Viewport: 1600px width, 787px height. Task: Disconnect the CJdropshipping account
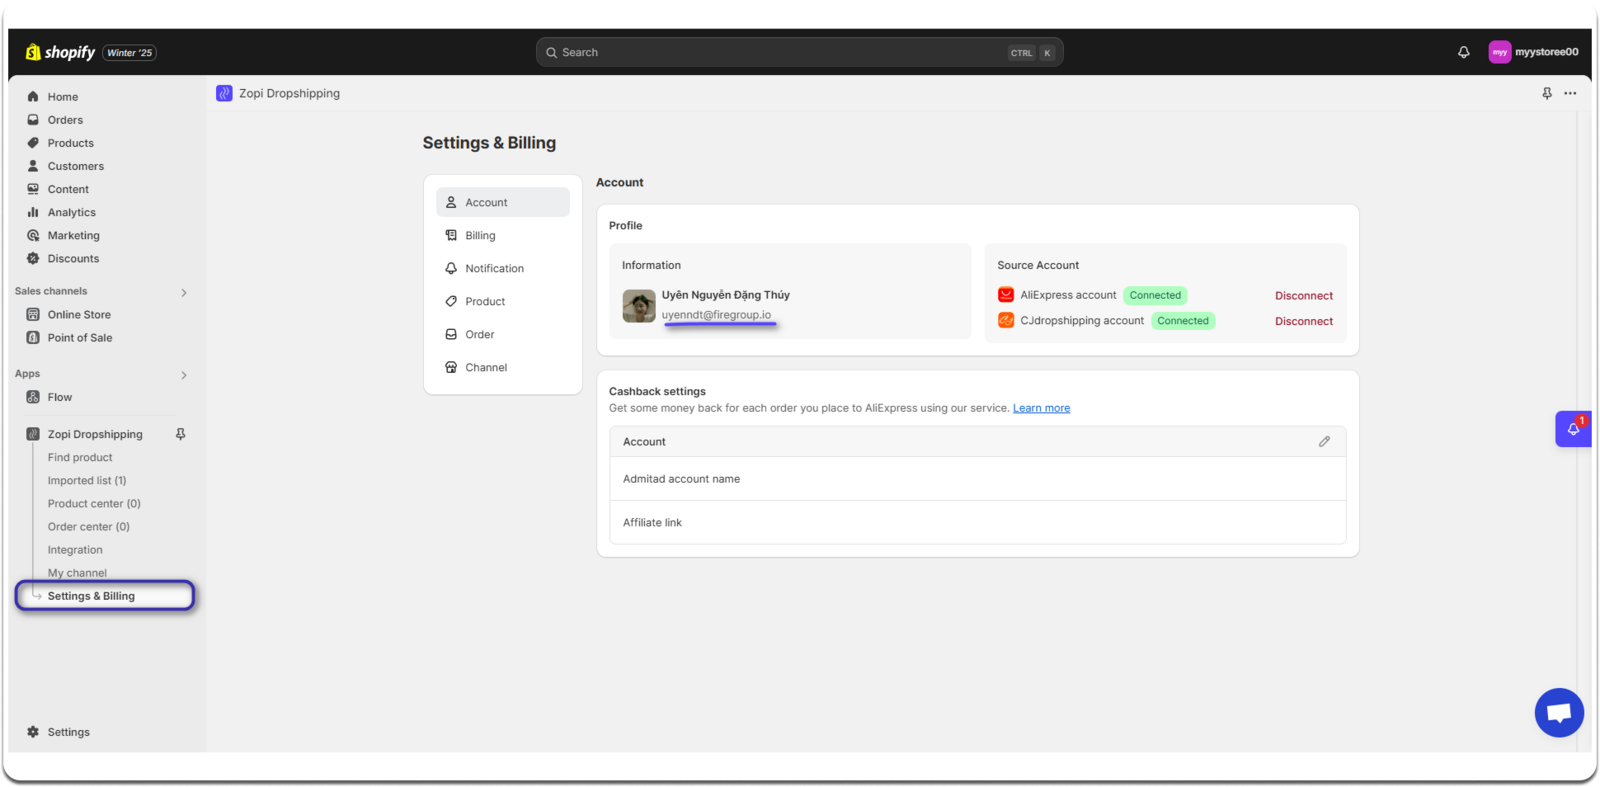pos(1303,321)
